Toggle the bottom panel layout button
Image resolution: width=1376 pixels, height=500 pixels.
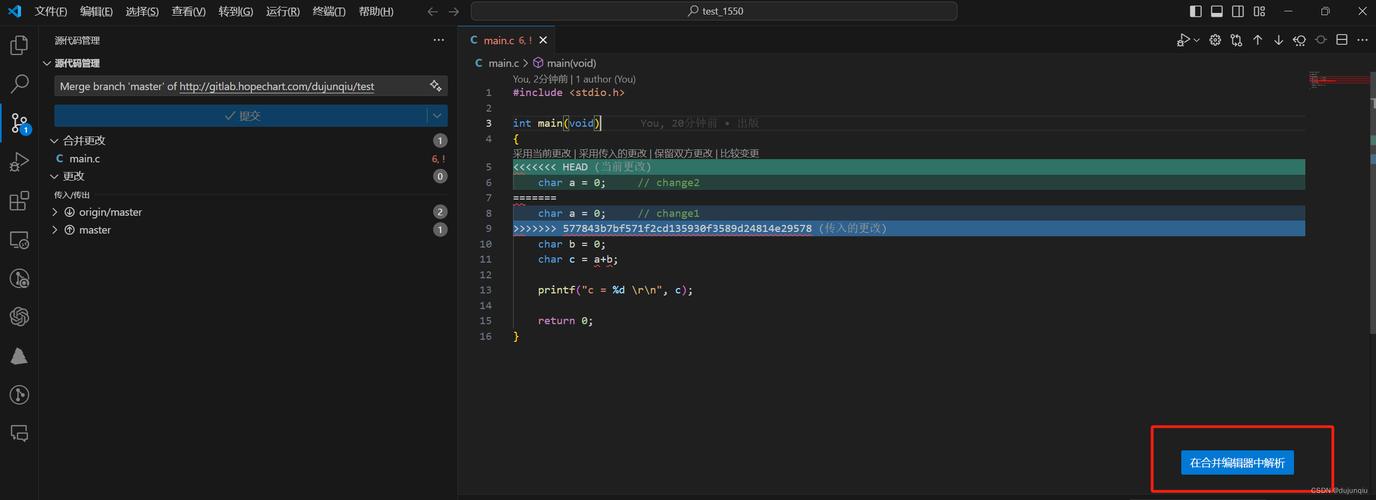point(1217,12)
